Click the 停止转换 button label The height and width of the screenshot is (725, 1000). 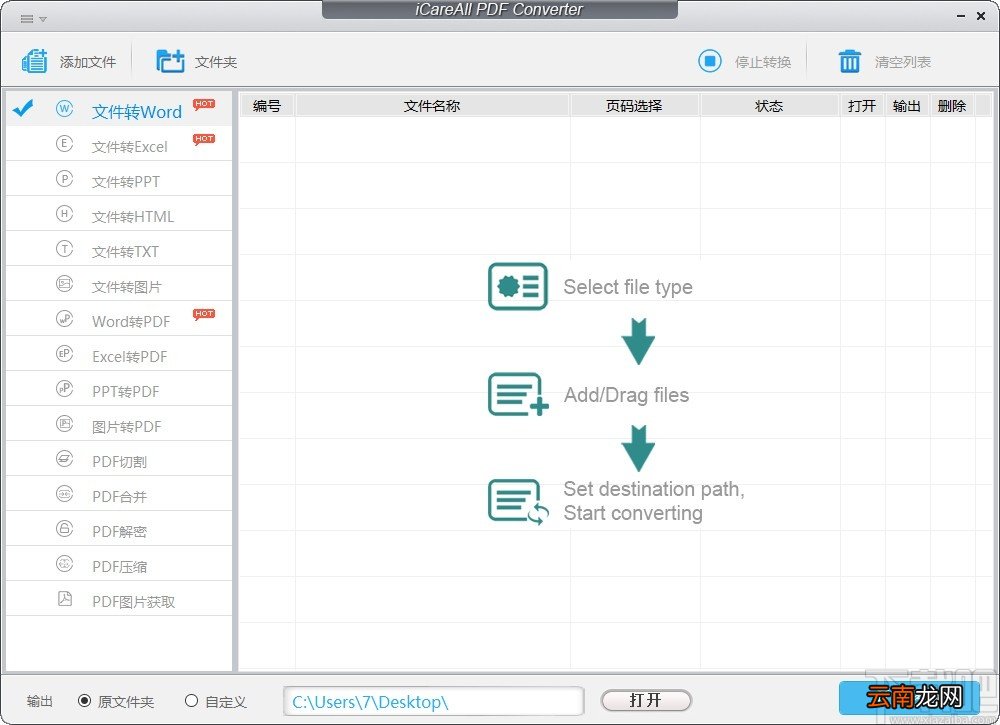763,62
